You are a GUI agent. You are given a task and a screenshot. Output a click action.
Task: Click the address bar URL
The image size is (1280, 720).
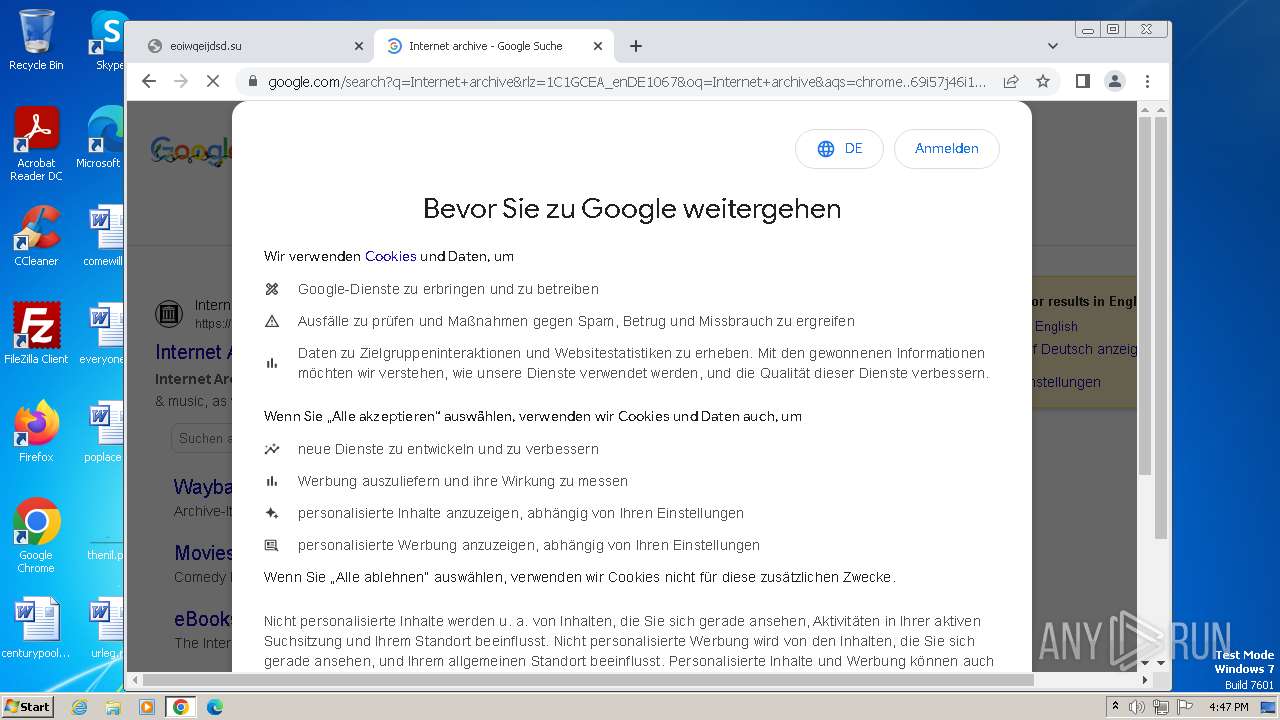[627, 81]
